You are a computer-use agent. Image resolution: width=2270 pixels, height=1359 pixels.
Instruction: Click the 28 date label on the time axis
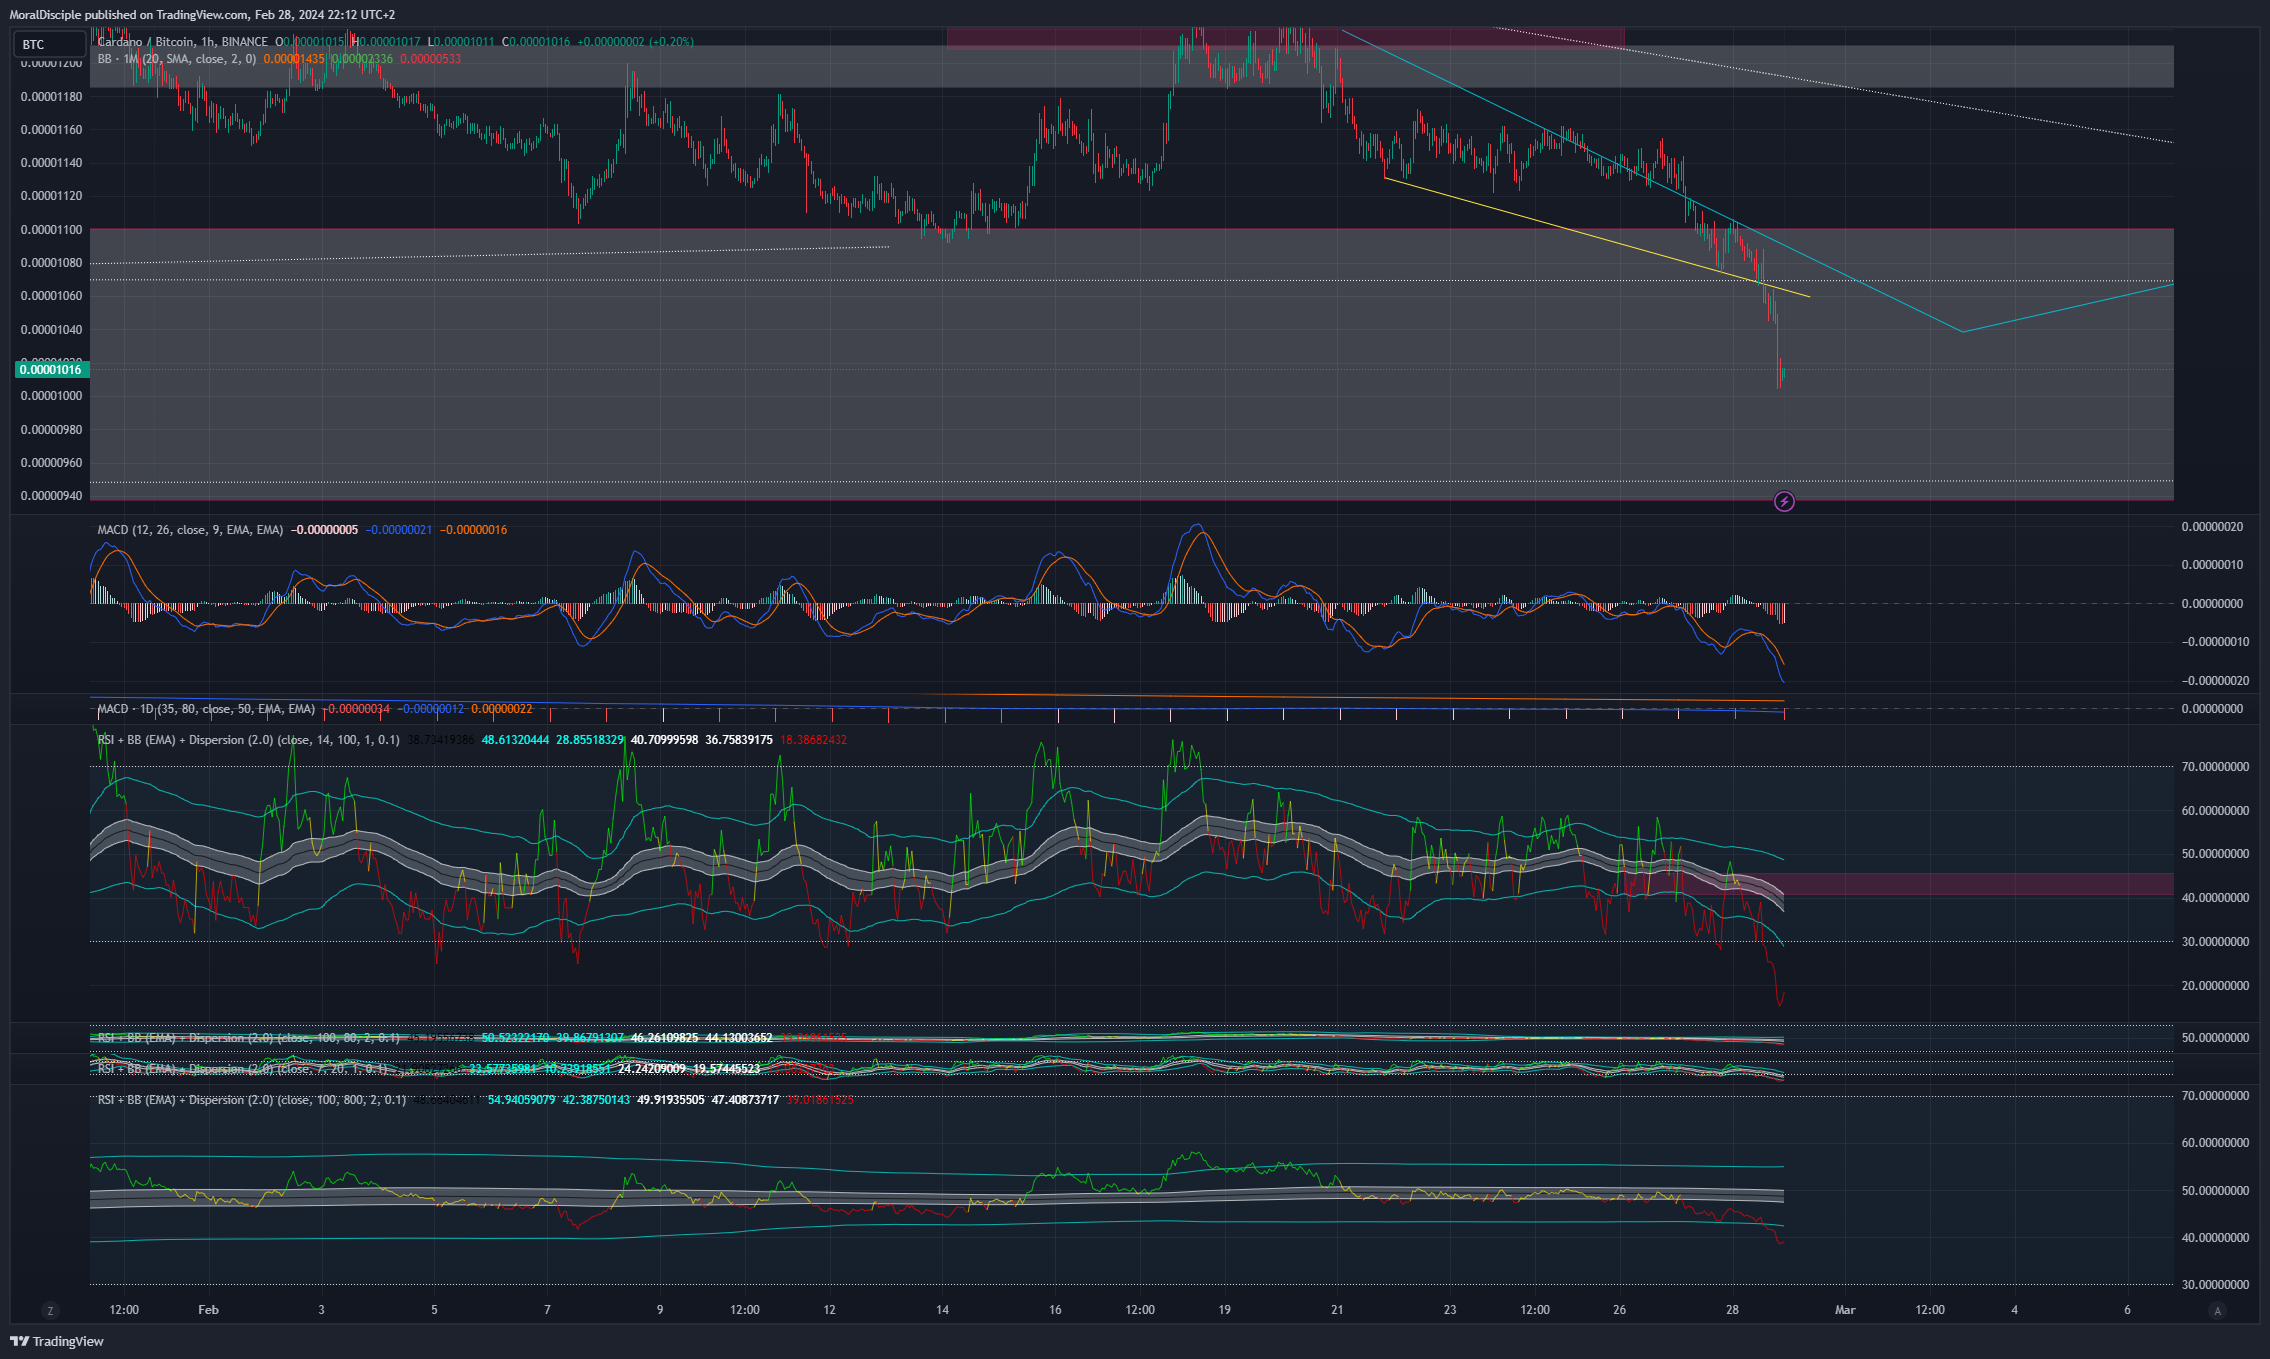pos(1732,1310)
